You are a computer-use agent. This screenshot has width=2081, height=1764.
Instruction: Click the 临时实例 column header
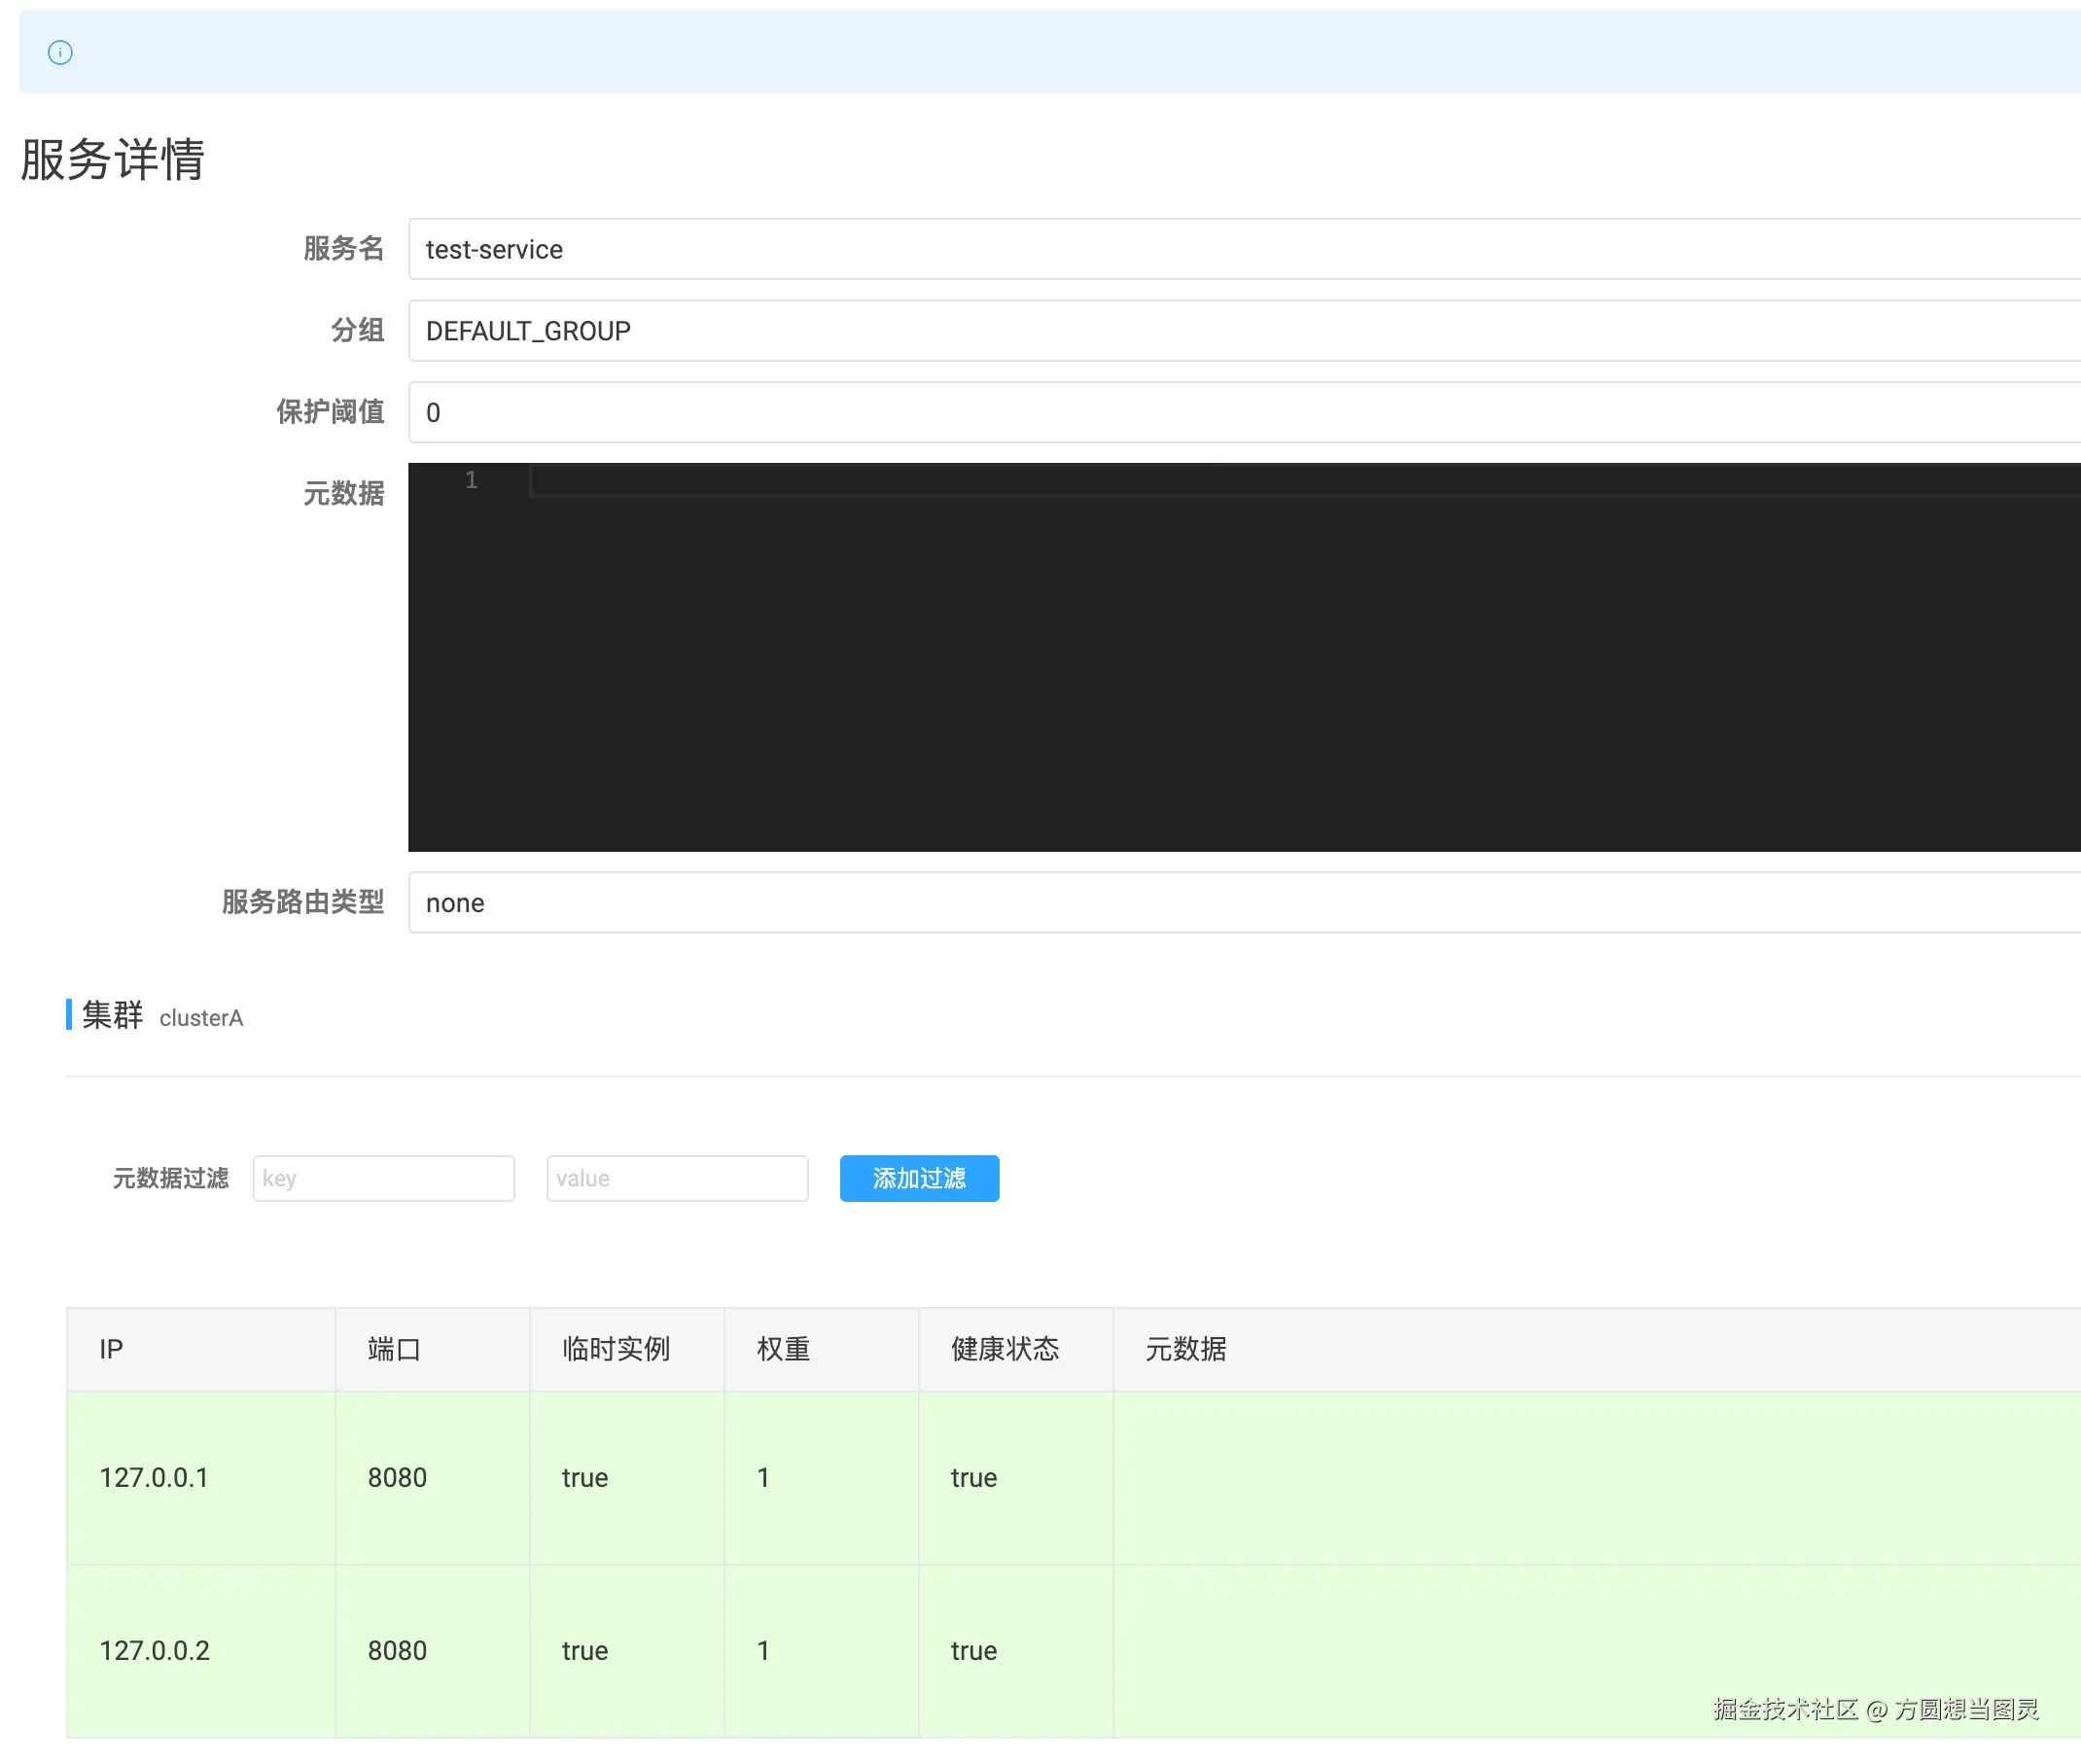[x=615, y=1349]
